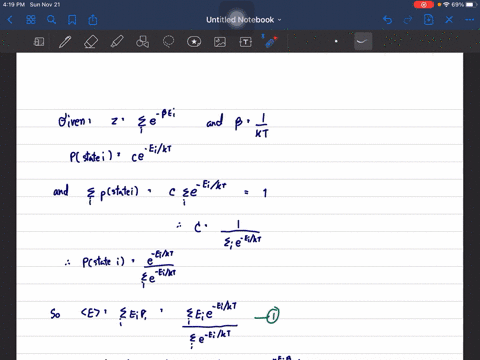
Task: Open the three-dot more options menu
Action: point(469,20)
